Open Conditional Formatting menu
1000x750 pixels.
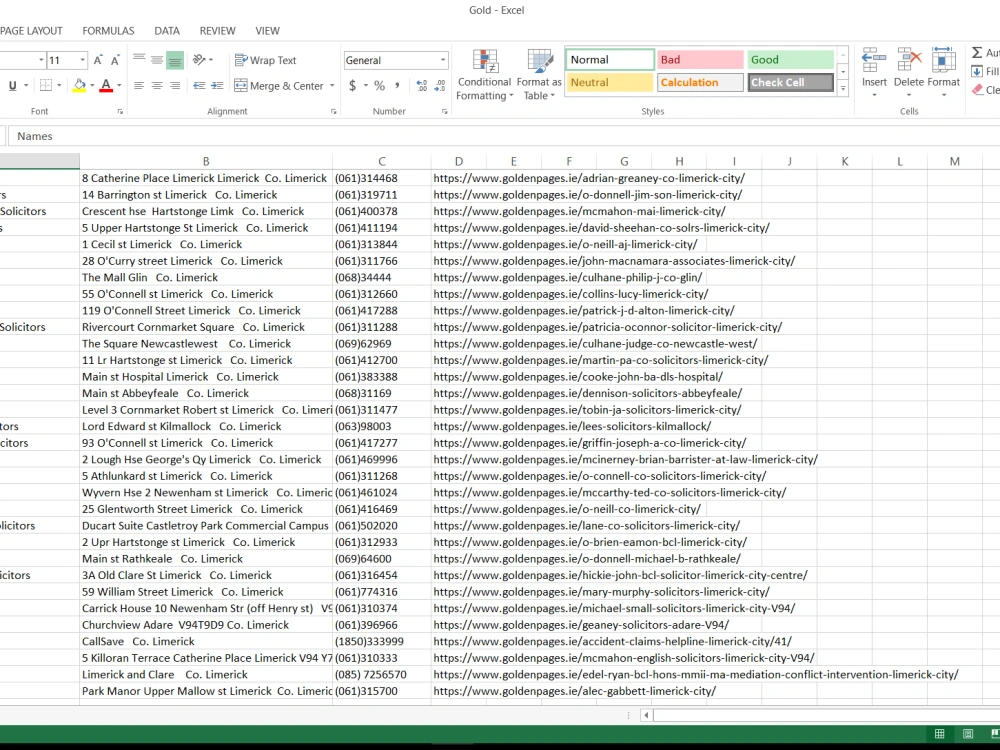click(x=485, y=75)
